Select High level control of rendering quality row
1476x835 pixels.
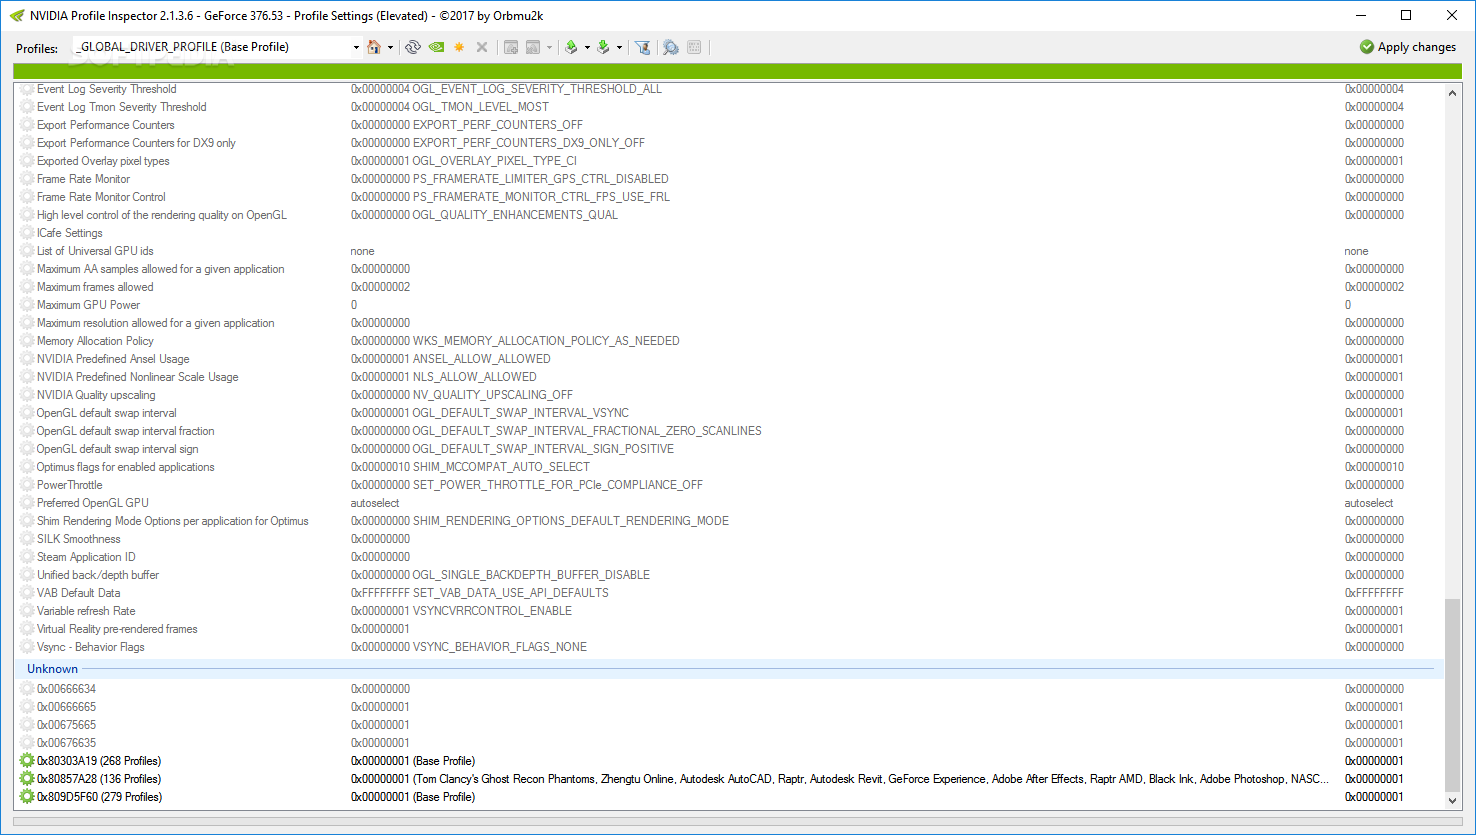coord(729,215)
